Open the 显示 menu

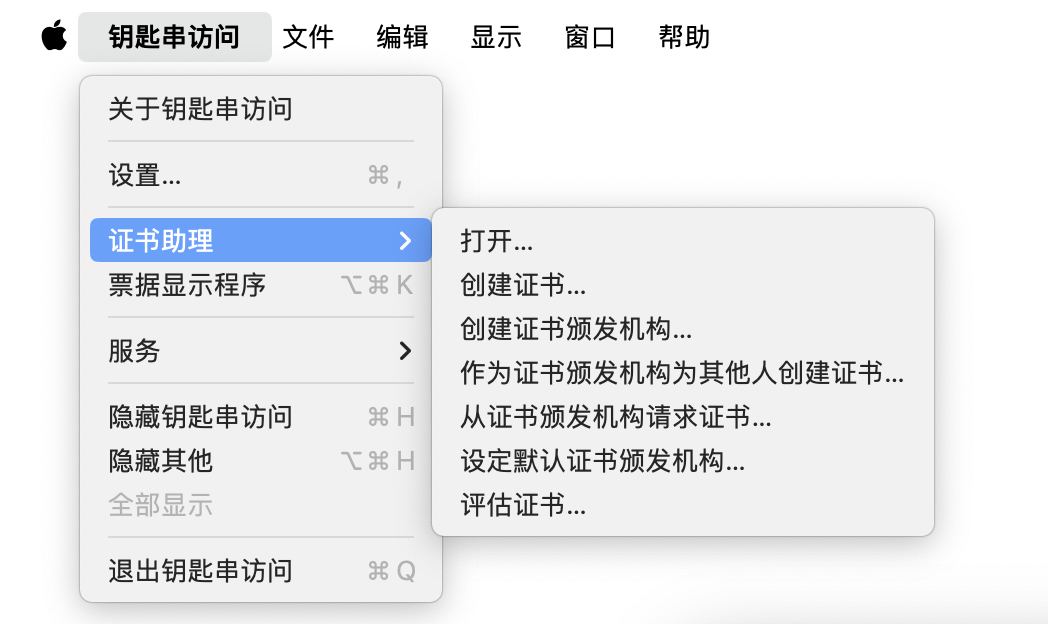tap(496, 36)
